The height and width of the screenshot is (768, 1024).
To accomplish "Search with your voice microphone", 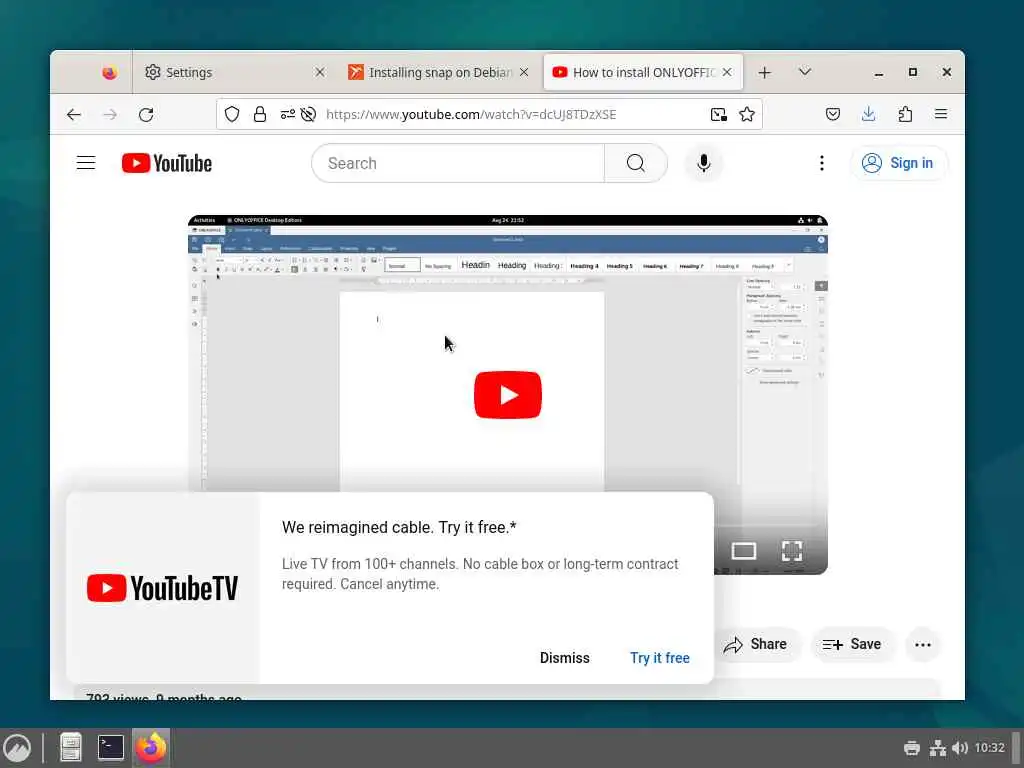I will tap(703, 163).
